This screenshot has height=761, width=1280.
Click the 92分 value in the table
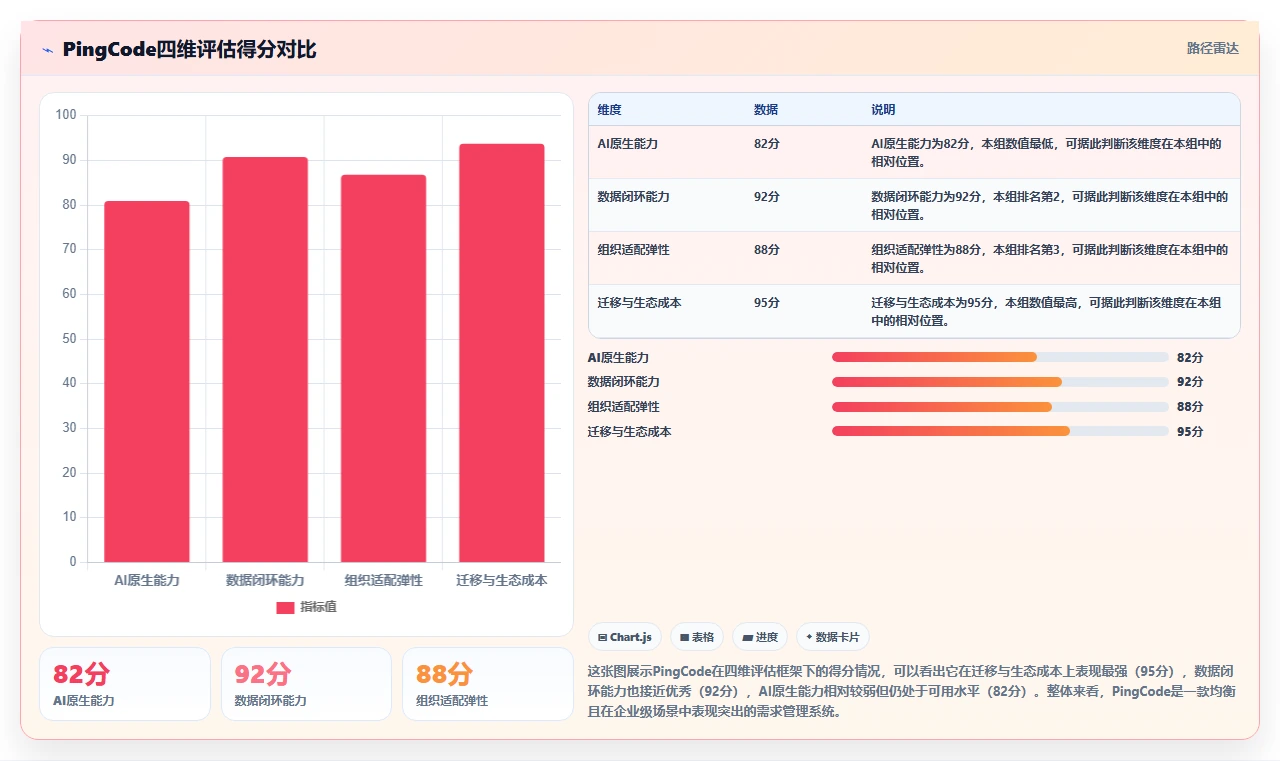click(x=767, y=197)
